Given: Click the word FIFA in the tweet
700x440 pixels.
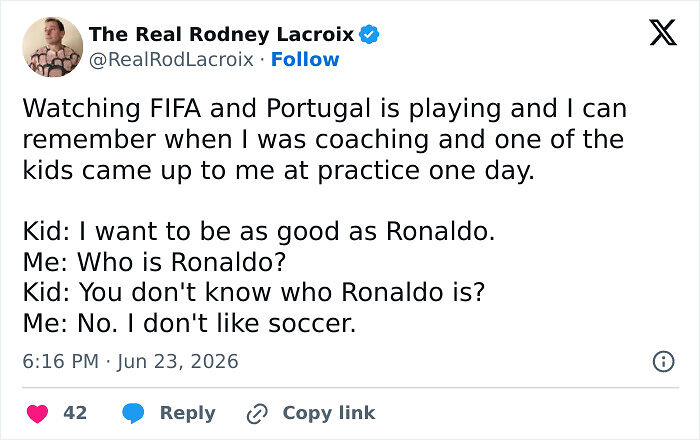Looking at the screenshot, I should point(175,108).
